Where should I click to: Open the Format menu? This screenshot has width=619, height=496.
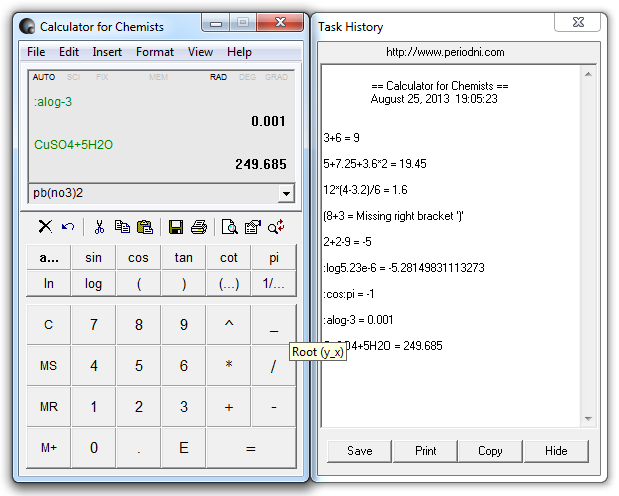click(155, 52)
